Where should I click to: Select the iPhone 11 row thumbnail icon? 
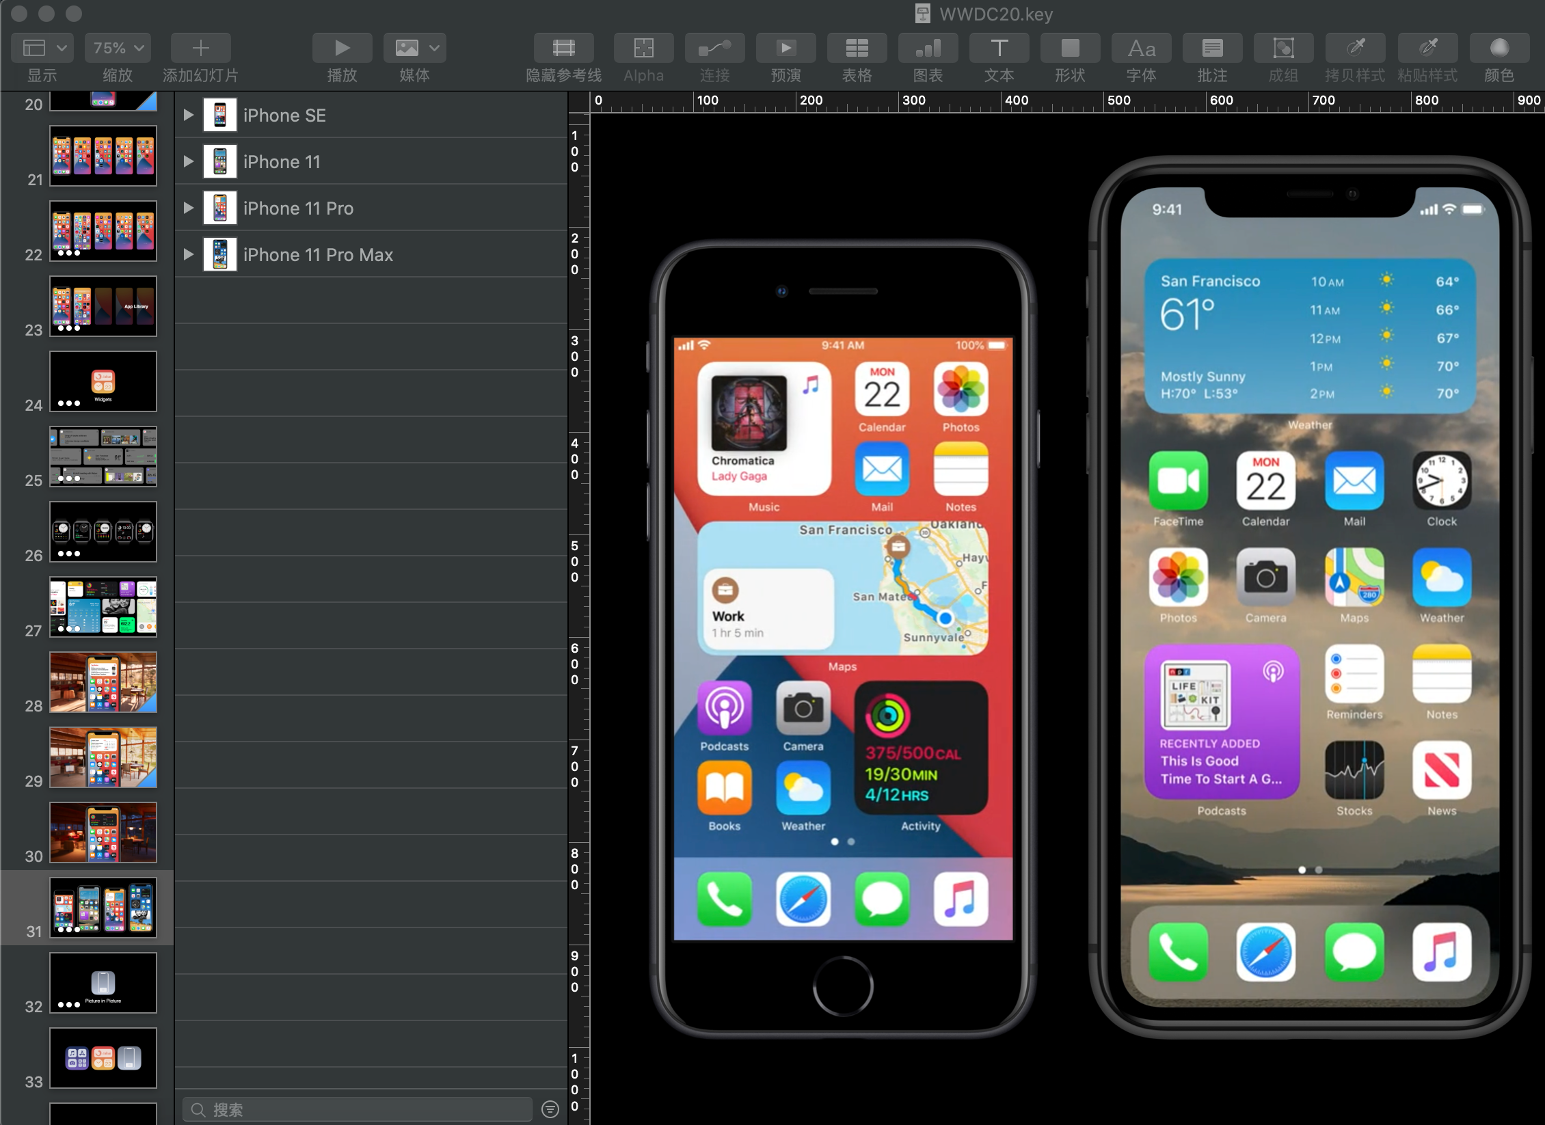(220, 161)
